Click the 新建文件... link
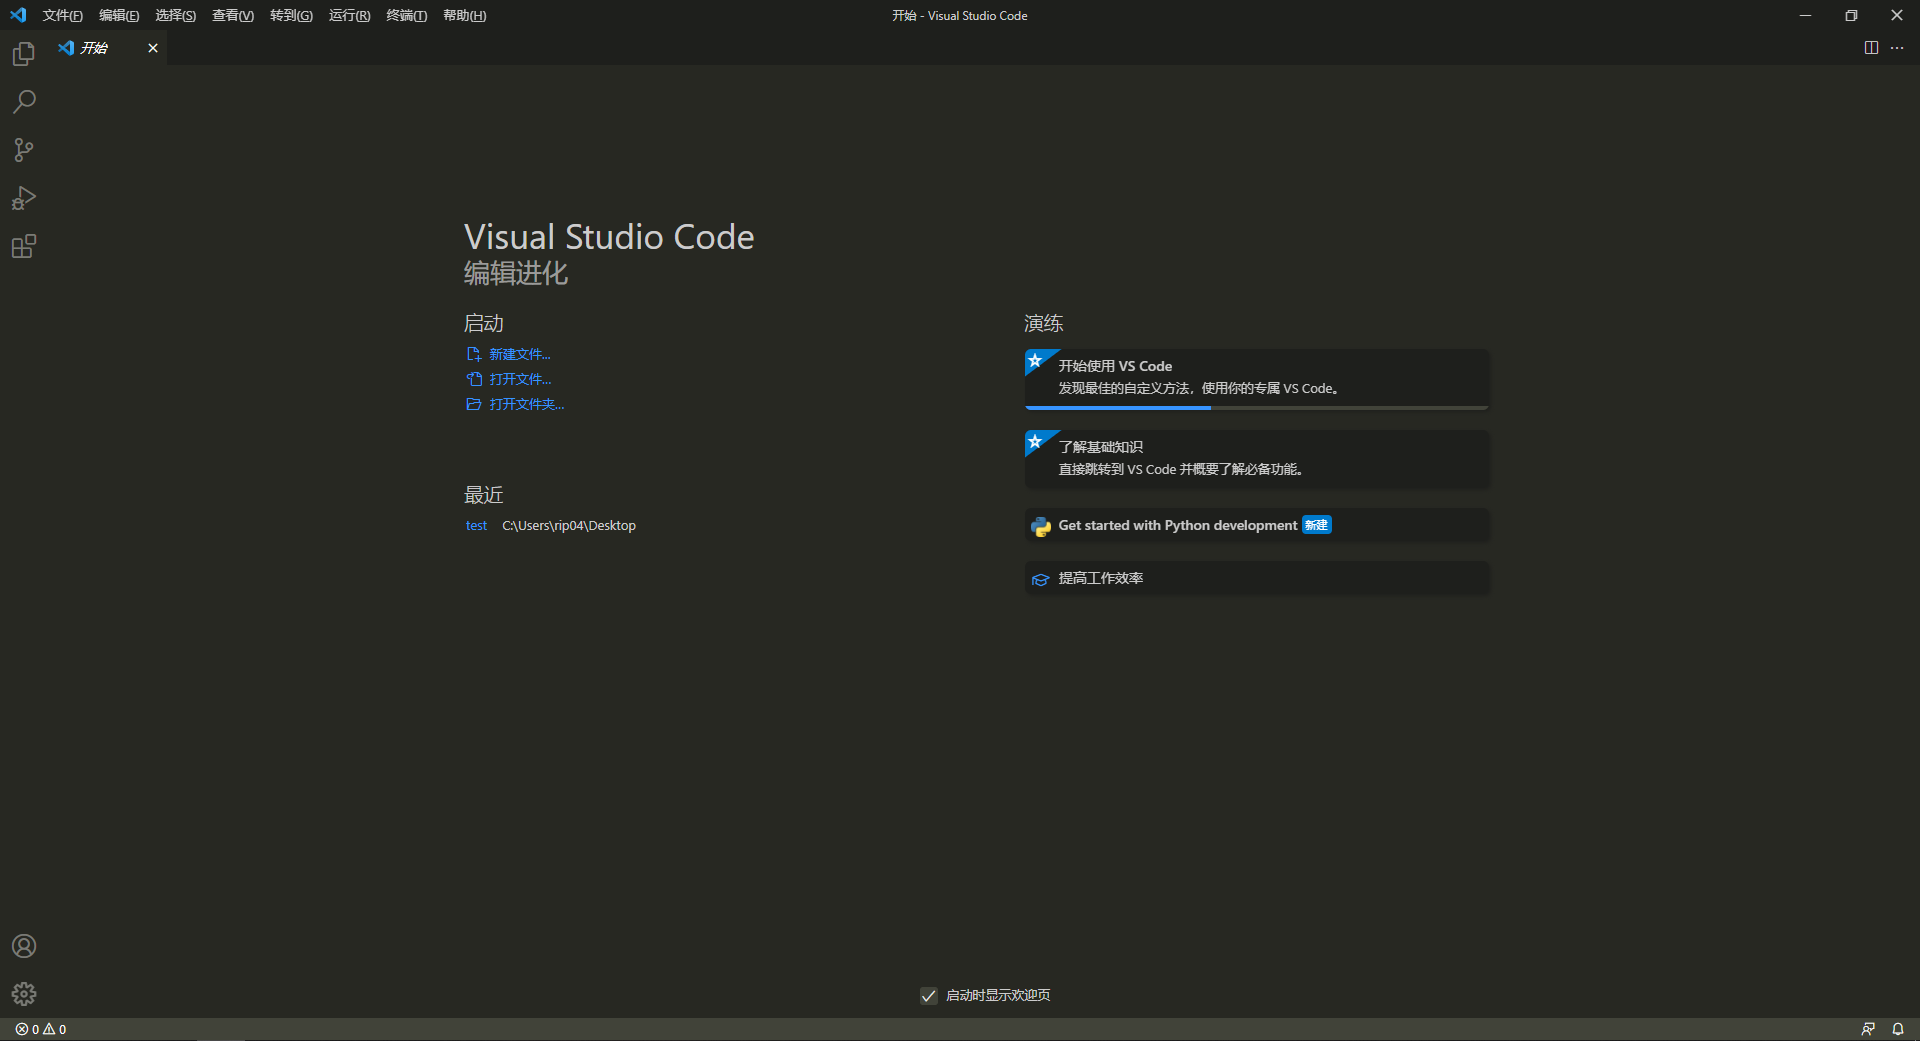Screen dimensions: 1920x1041 coord(519,354)
